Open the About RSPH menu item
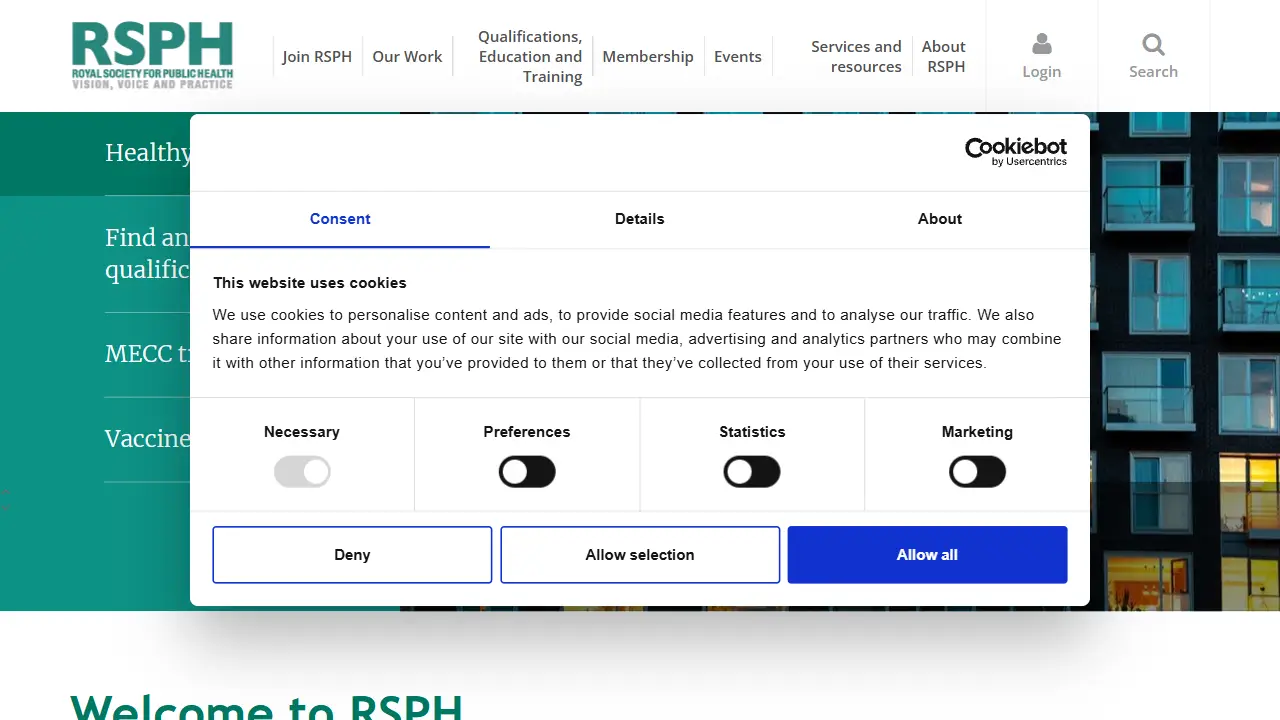 [944, 57]
